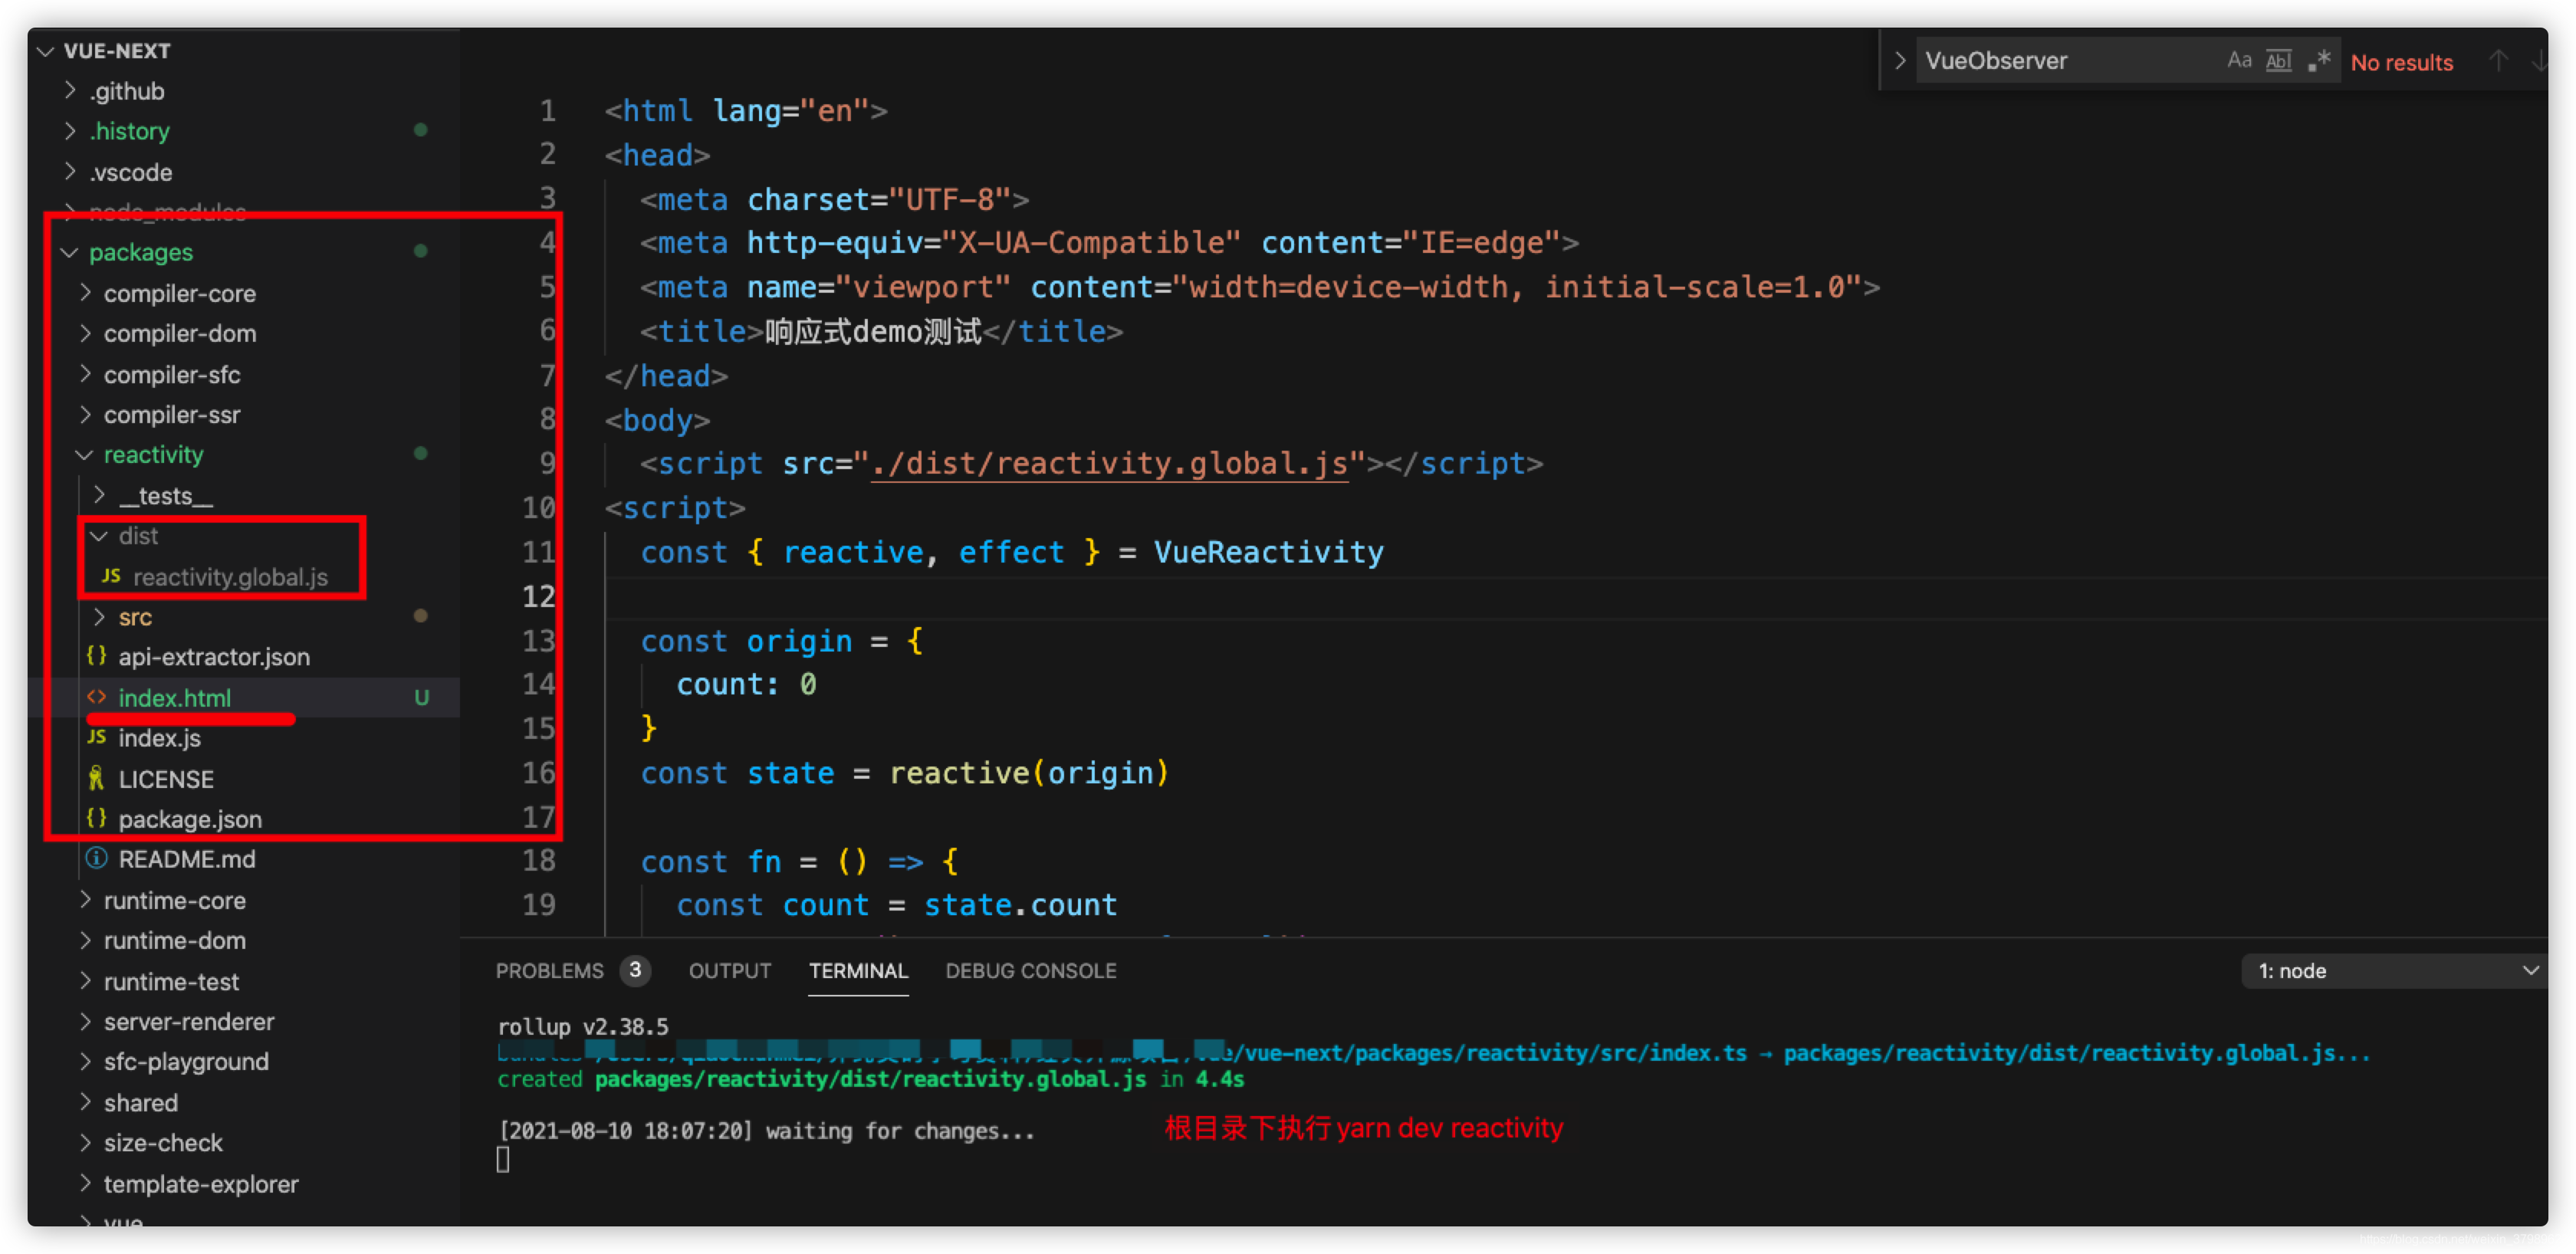The width and height of the screenshot is (2576, 1254).
Task: Expand the runtime-dom folder
Action: click(x=85, y=940)
